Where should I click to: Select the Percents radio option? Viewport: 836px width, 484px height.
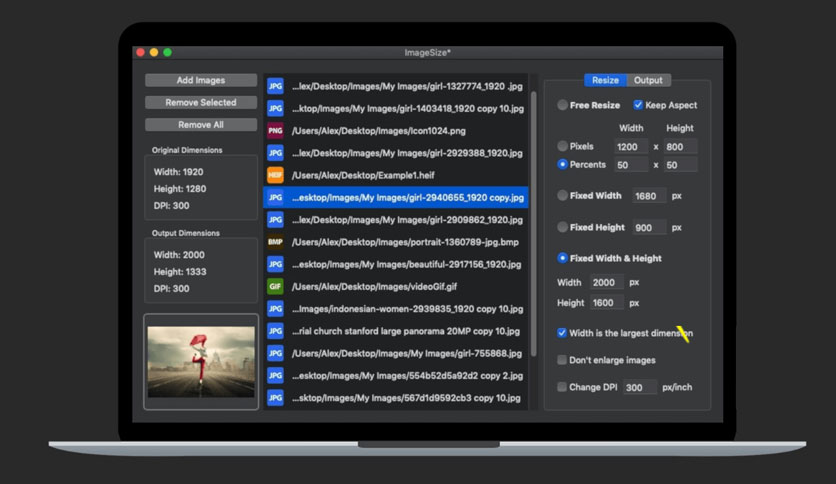562,164
